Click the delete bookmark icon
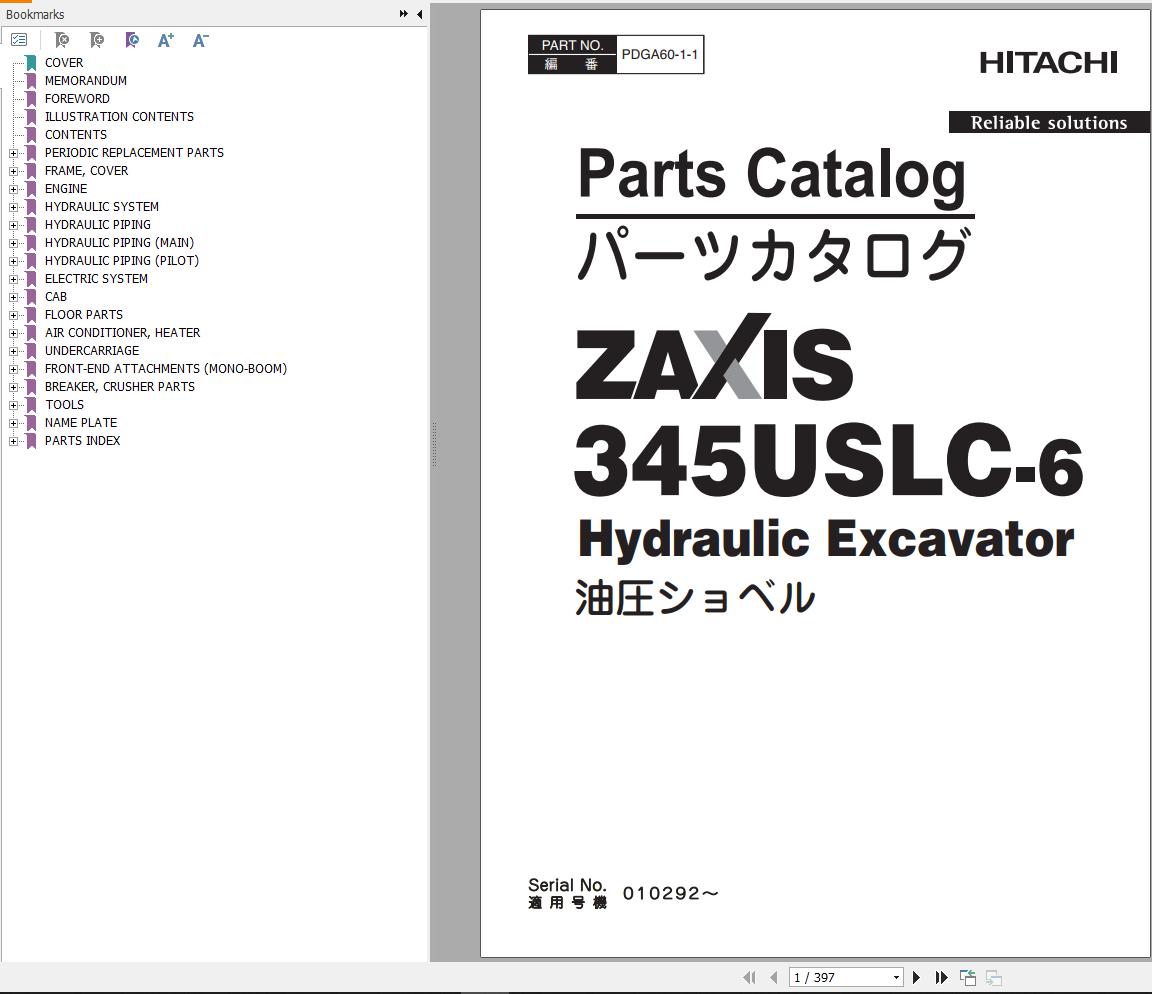Viewport: 1152px width, 994px height. (62, 40)
